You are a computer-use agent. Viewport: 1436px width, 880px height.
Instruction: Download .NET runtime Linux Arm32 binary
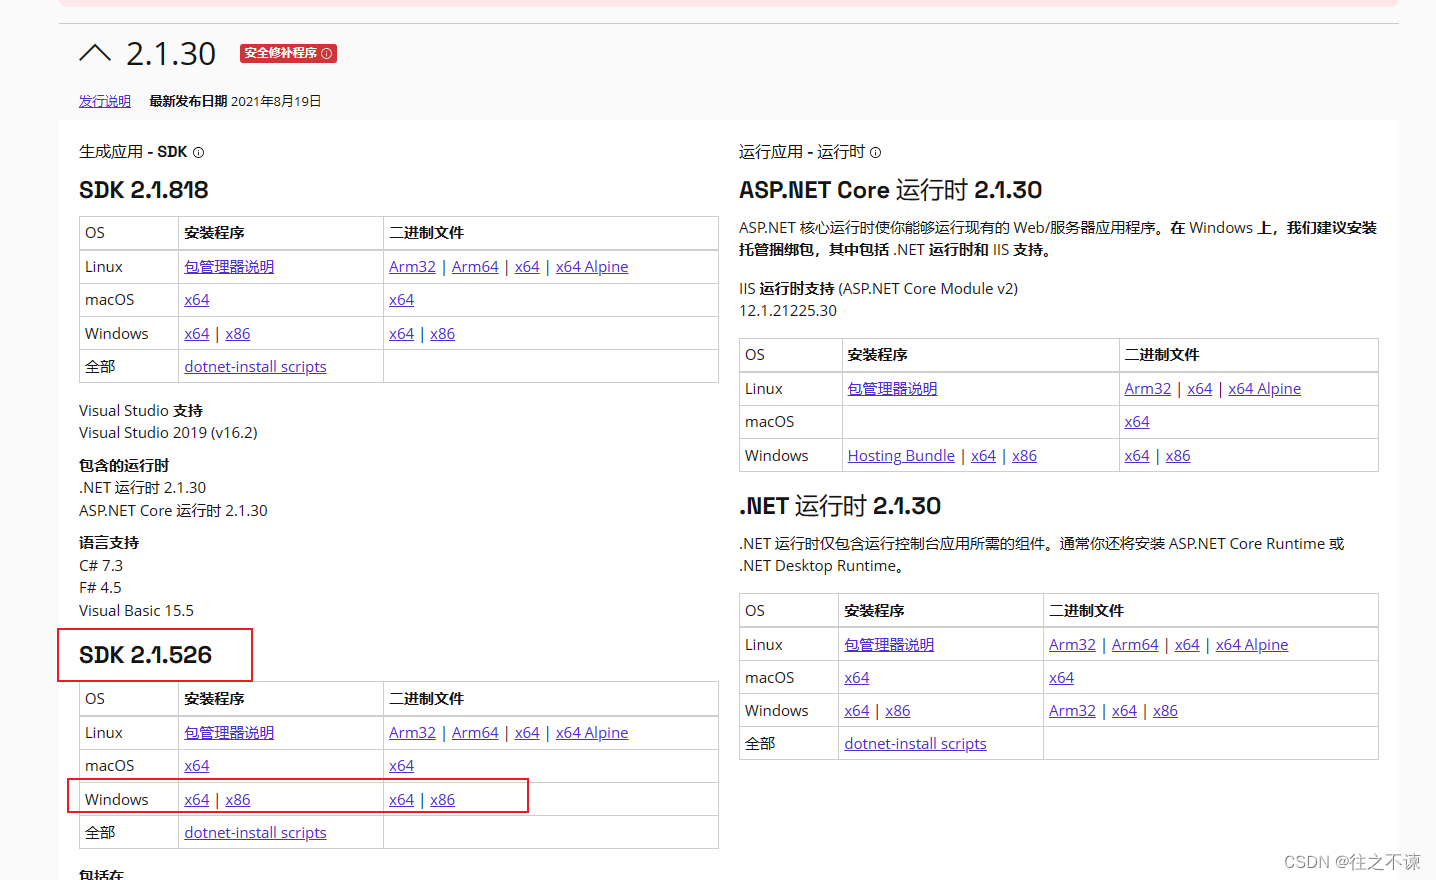point(1072,645)
